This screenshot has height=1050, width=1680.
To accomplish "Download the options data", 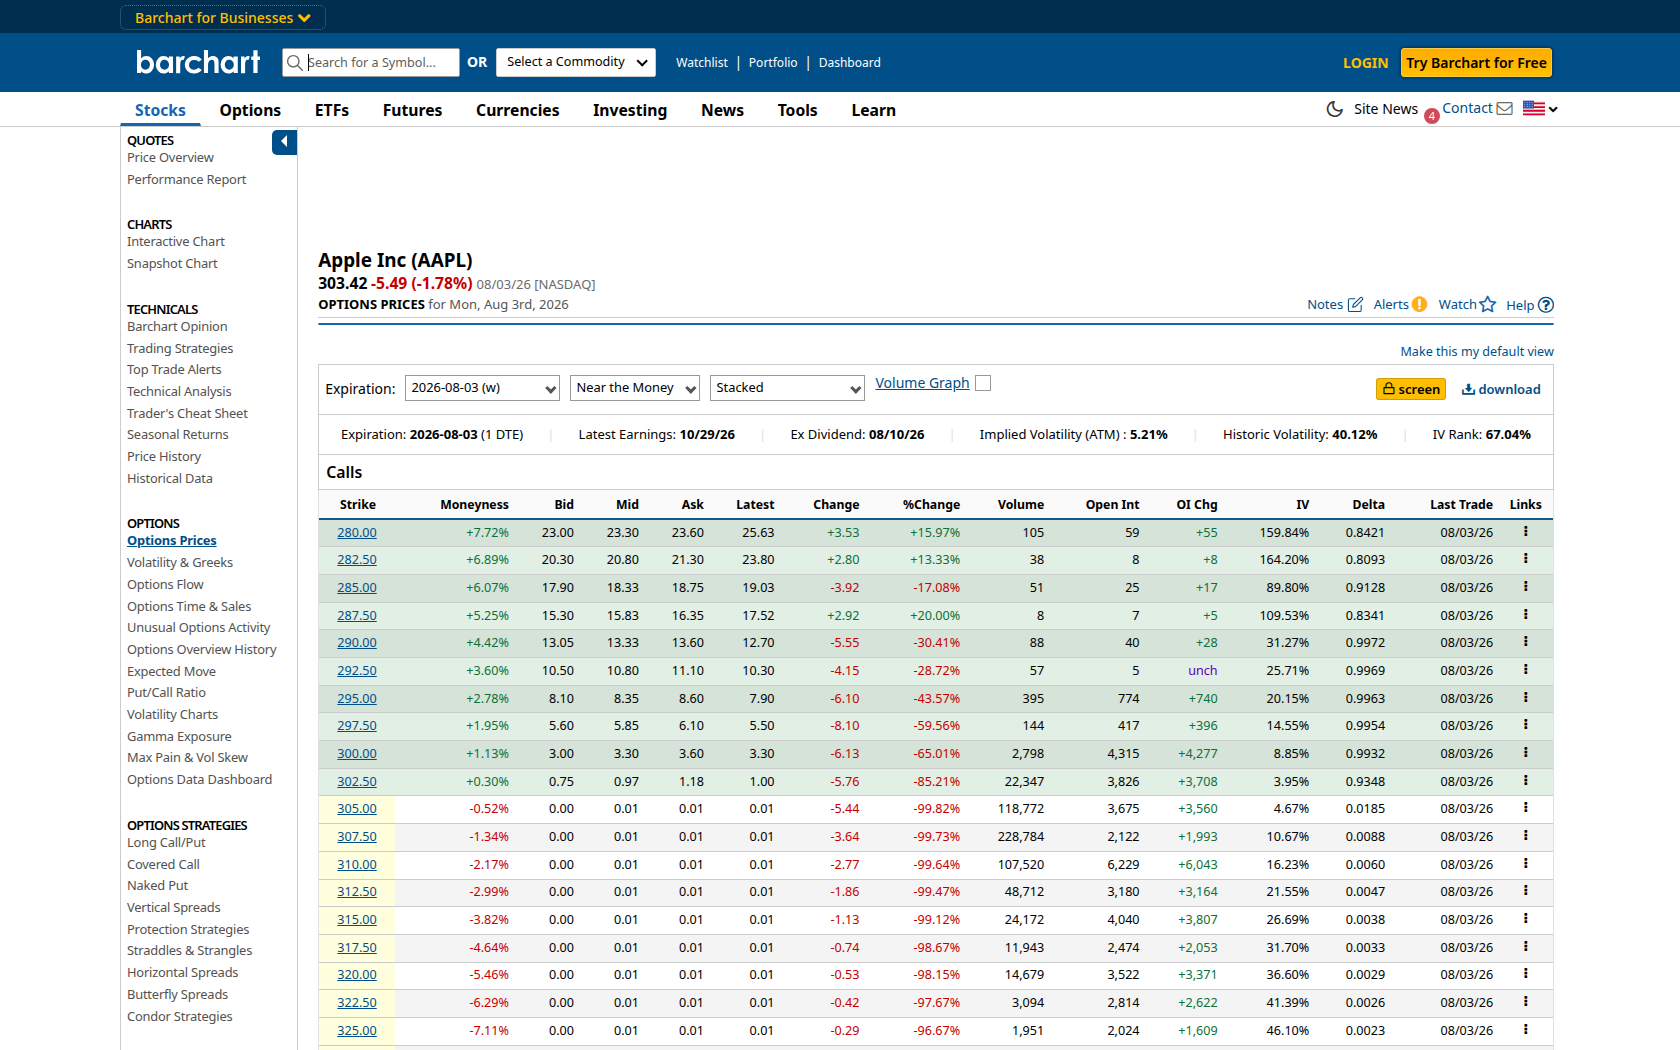I will (1501, 389).
